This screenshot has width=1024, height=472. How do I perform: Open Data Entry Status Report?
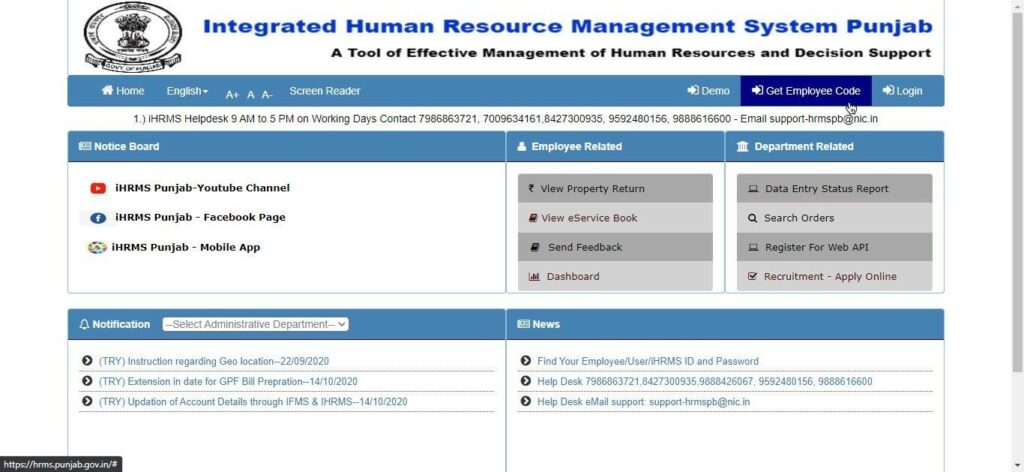point(835,189)
